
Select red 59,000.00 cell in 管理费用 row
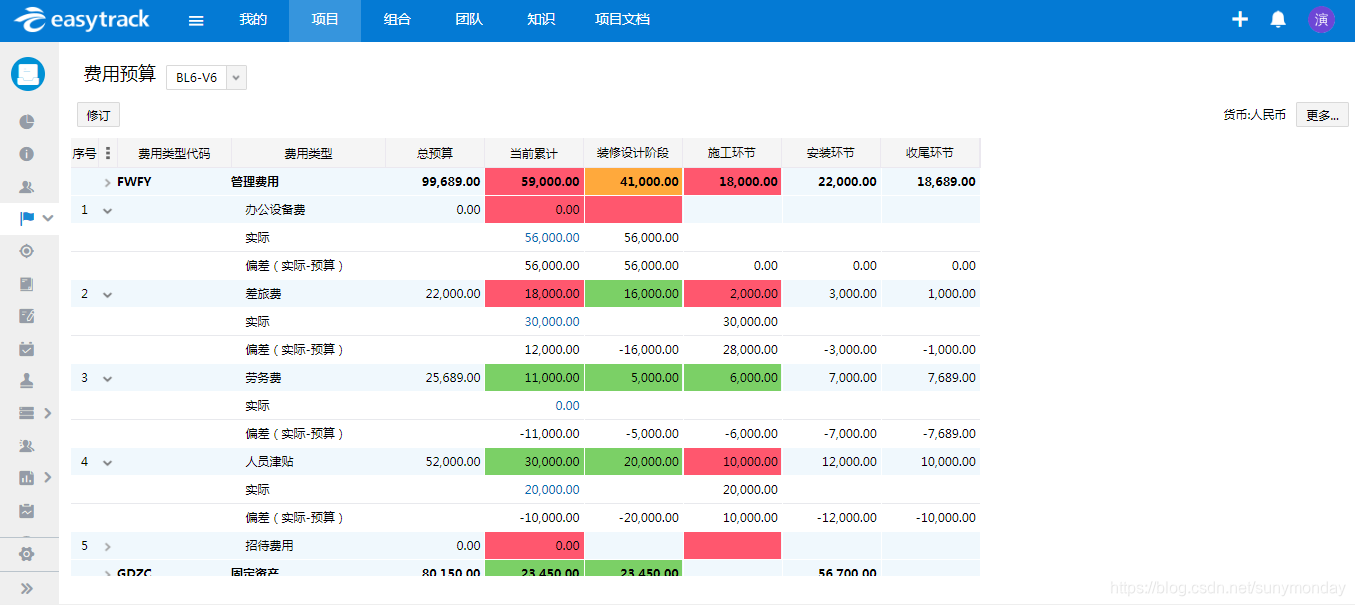pos(534,182)
